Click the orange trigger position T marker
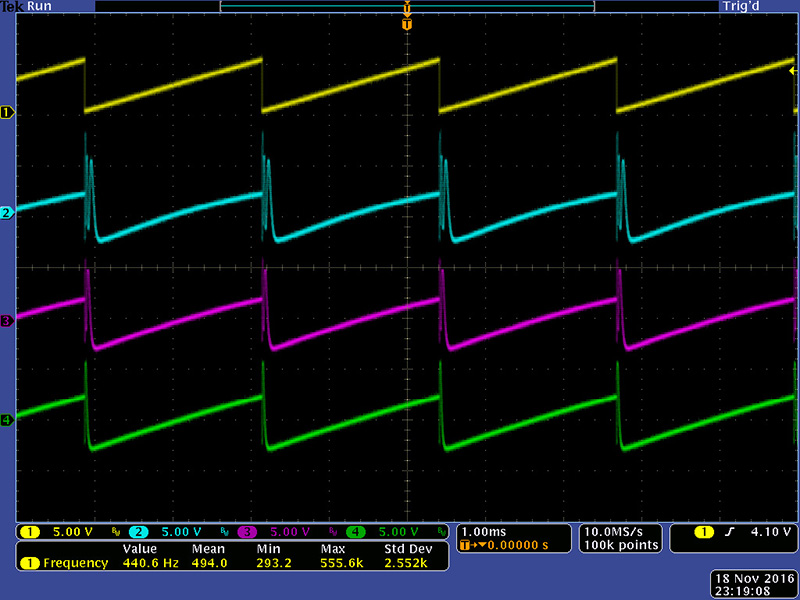The height and width of the screenshot is (600, 800). coord(407,24)
